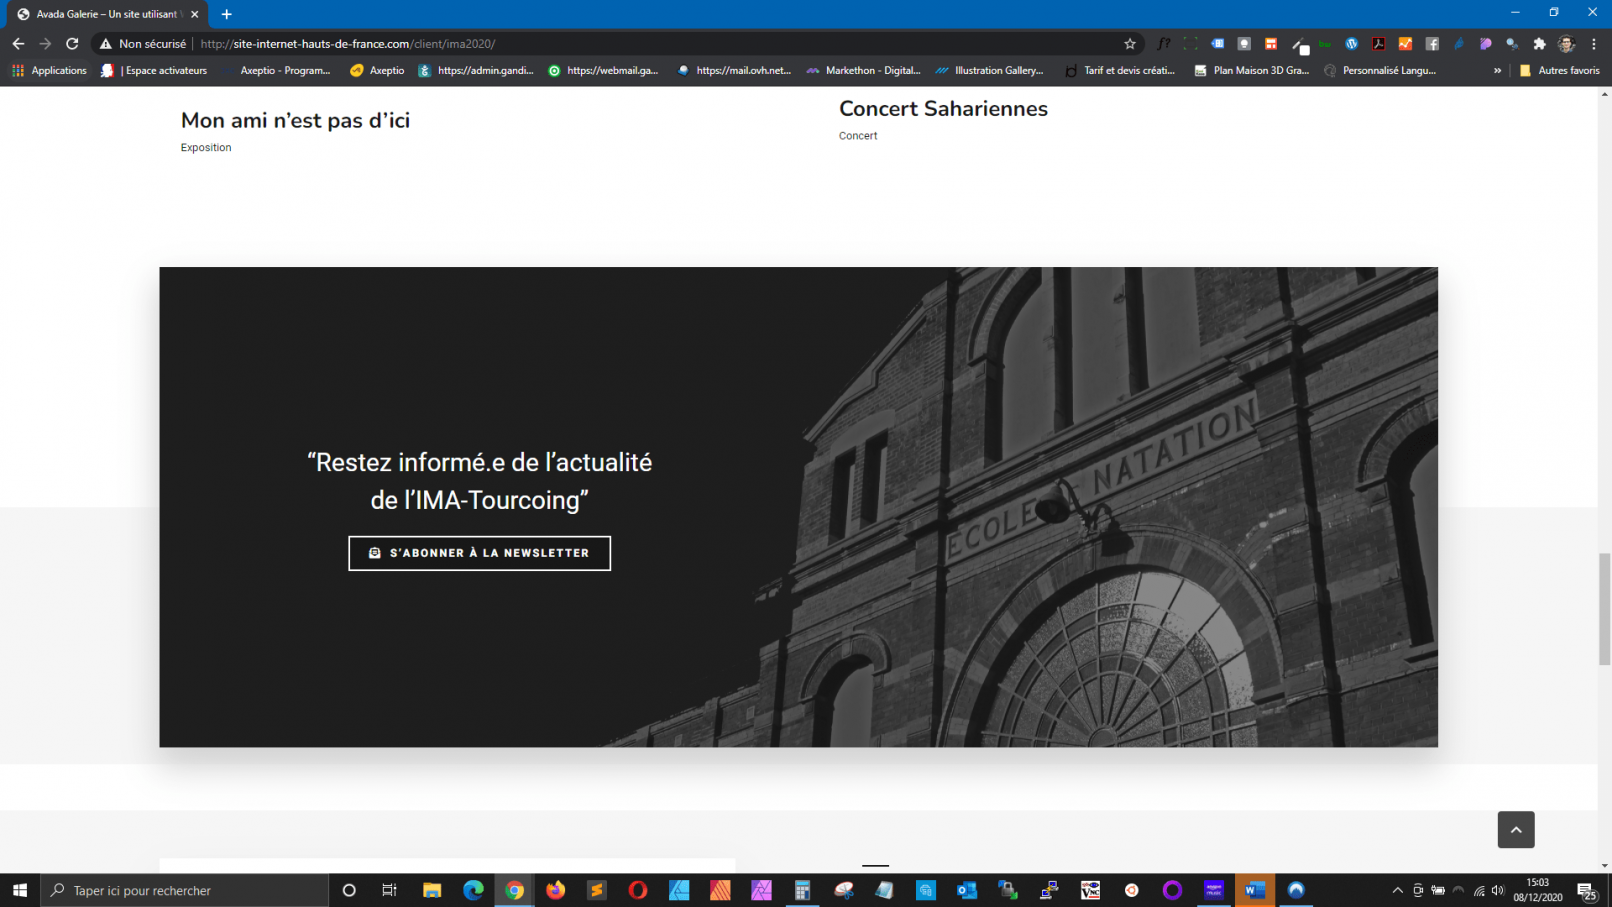The height and width of the screenshot is (907, 1612).
Task: Click the WhatFont f? extension icon
Action: (x=1163, y=44)
